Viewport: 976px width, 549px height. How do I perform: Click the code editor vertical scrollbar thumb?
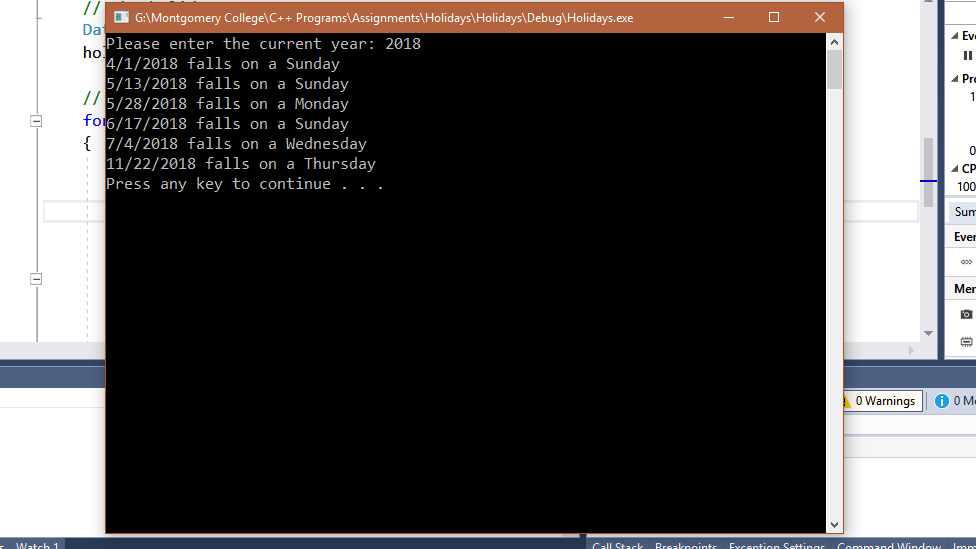click(x=929, y=172)
